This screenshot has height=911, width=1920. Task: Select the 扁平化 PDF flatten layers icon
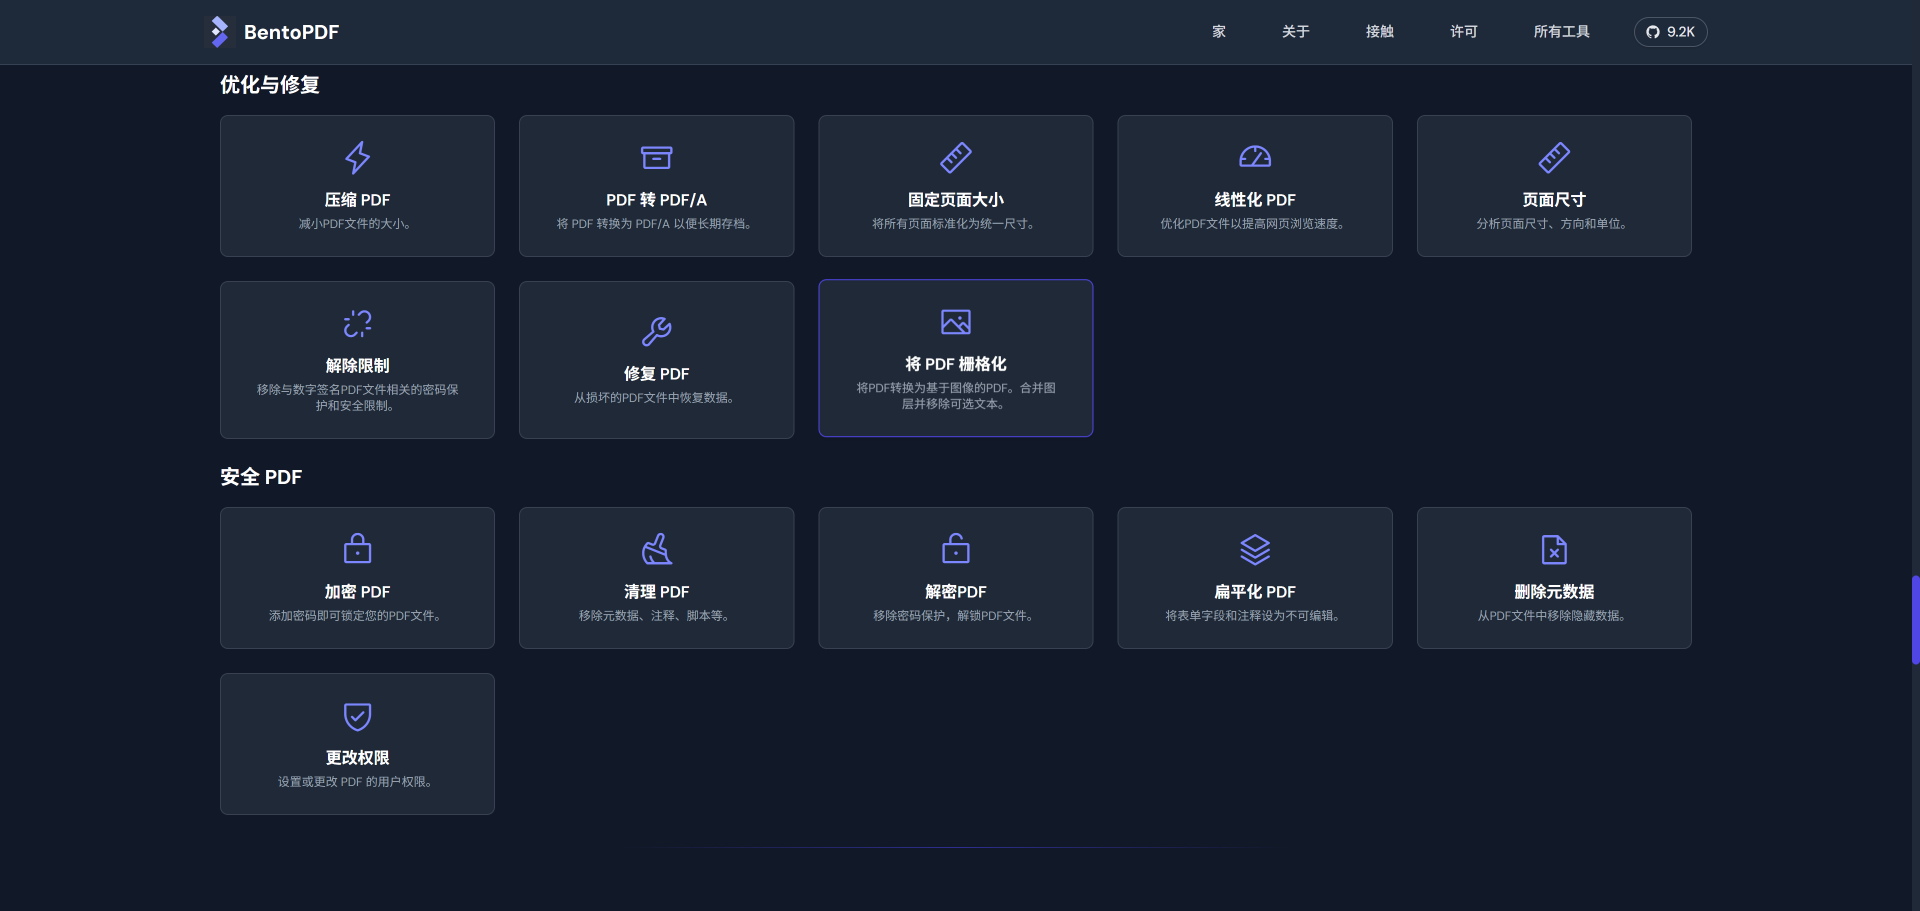click(x=1254, y=548)
